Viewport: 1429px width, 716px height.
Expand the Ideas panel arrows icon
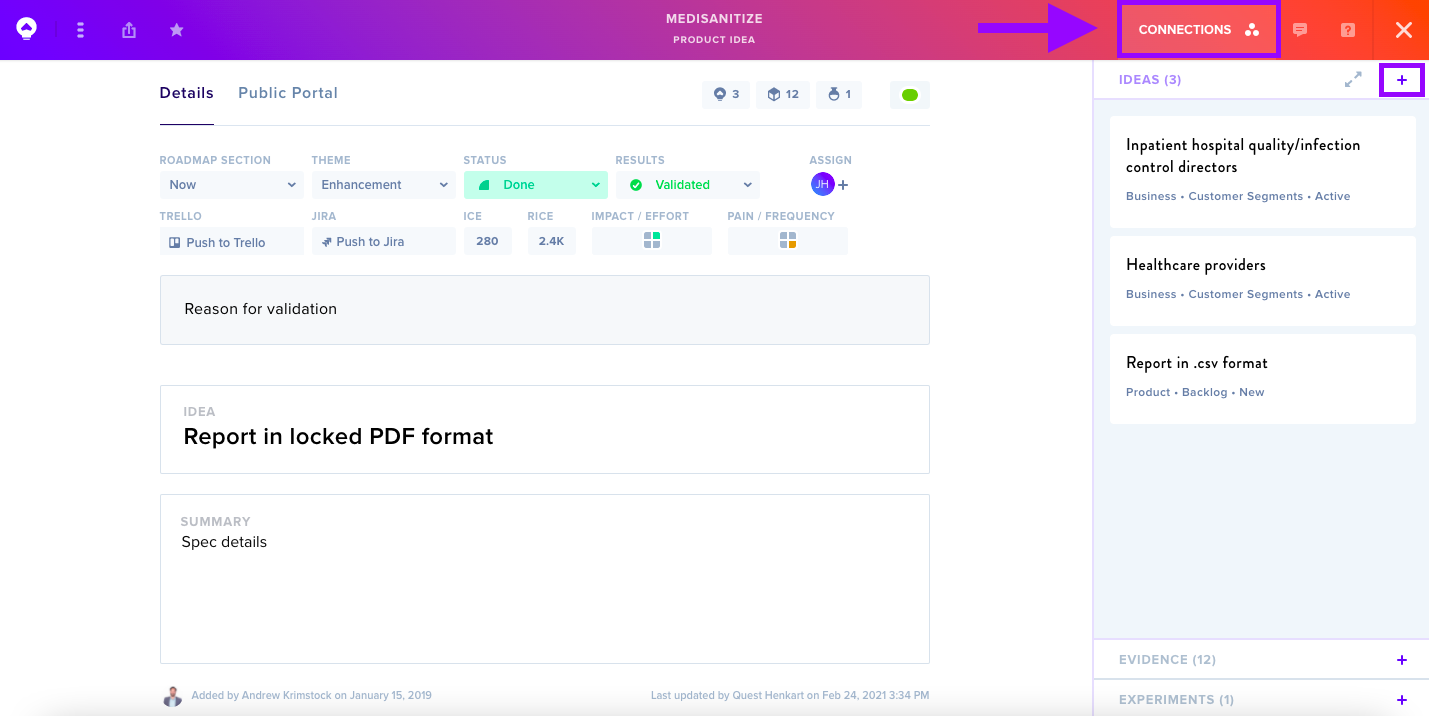click(x=1353, y=79)
